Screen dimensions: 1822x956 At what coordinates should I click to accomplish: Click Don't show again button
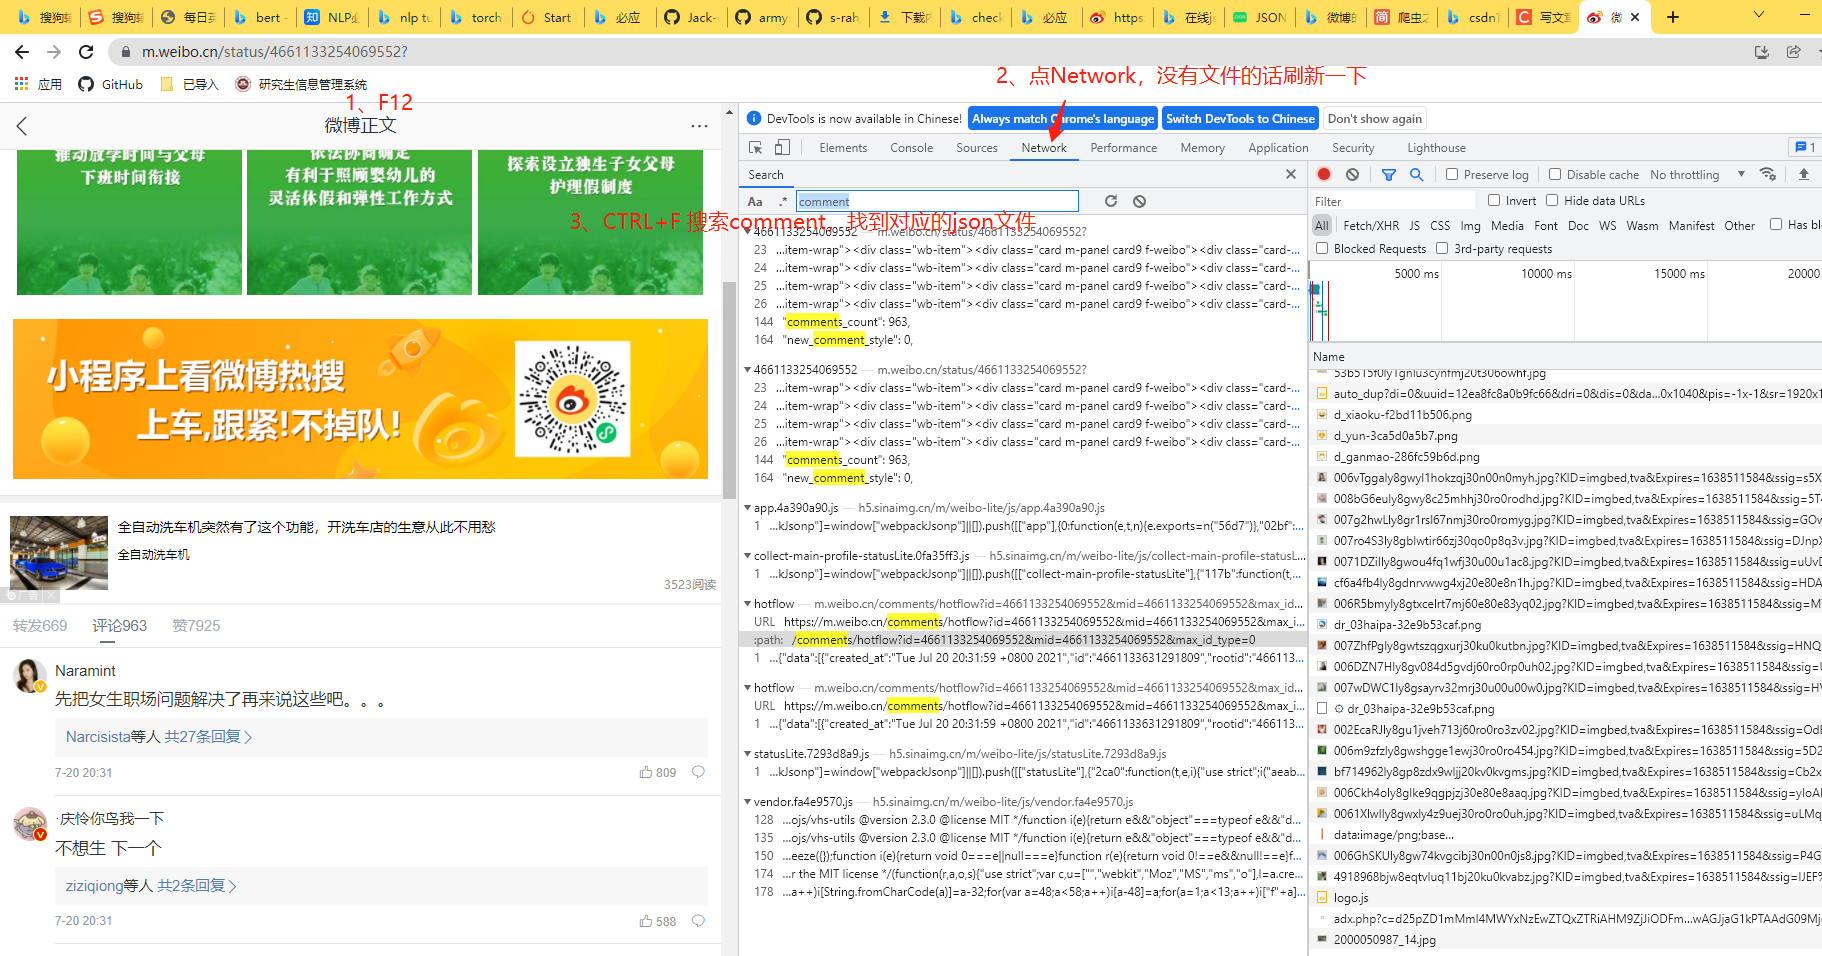[1375, 119]
